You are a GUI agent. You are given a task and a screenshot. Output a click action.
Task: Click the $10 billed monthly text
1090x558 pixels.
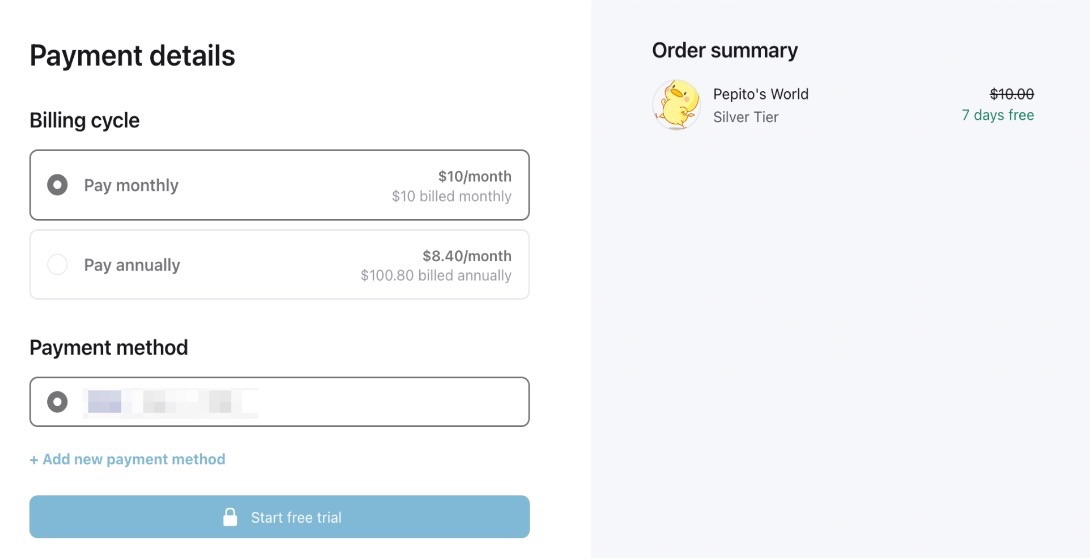(x=451, y=196)
